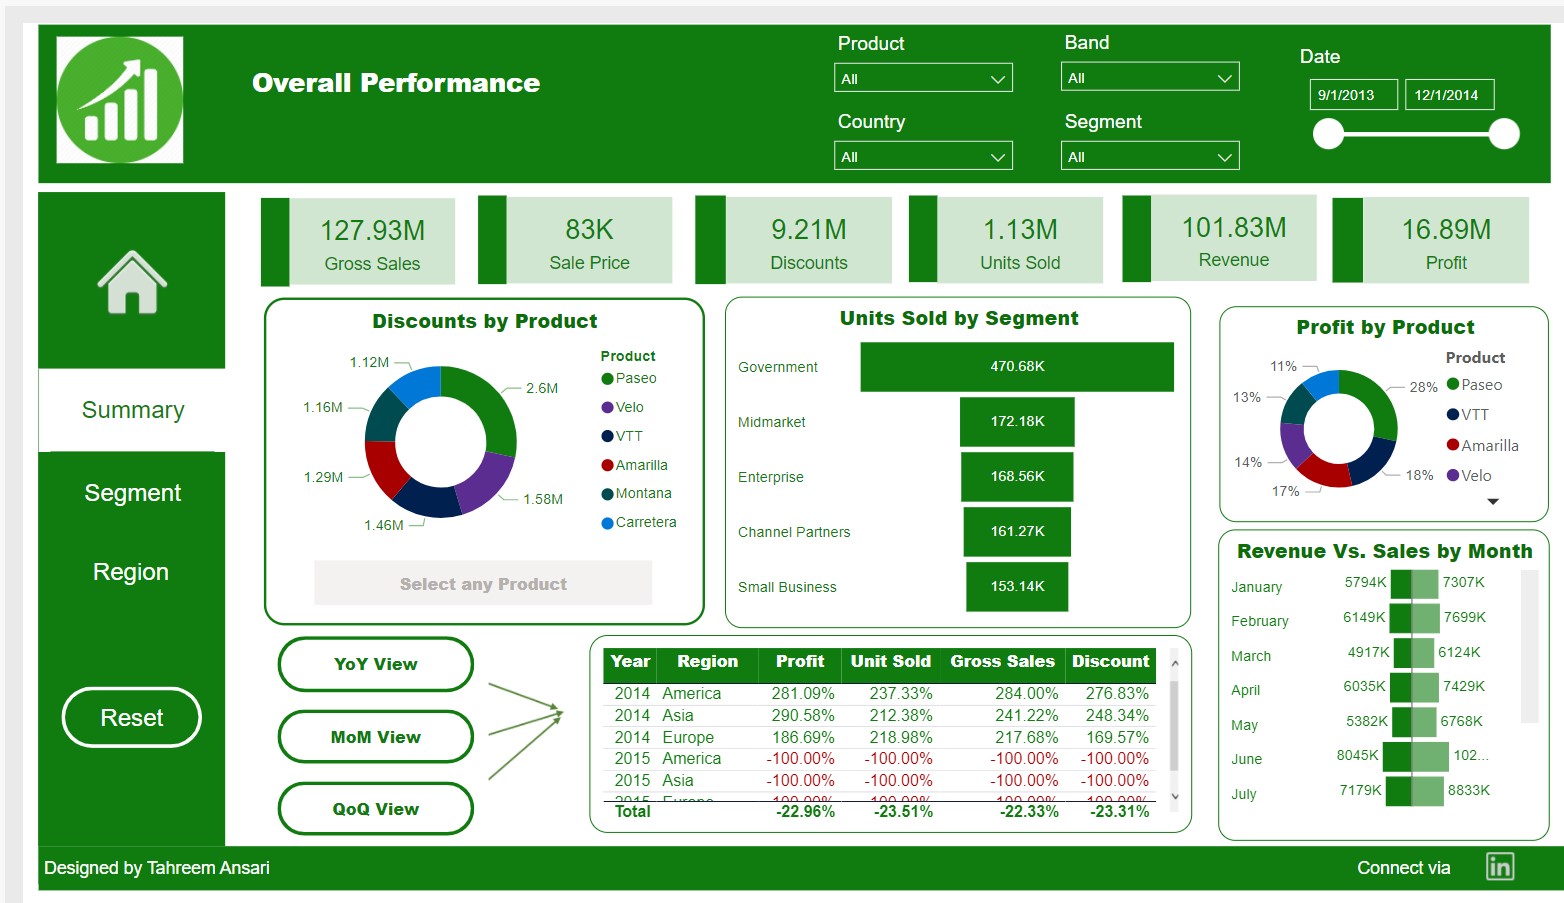Select the Carretera legend marker
The height and width of the screenshot is (903, 1564).
click(606, 522)
